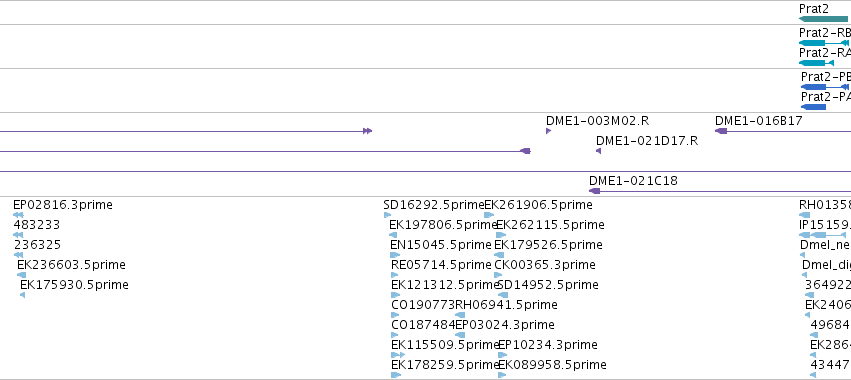Open the Prat2-PB protein label
Viewport: 851px width, 380px height.
[826, 77]
